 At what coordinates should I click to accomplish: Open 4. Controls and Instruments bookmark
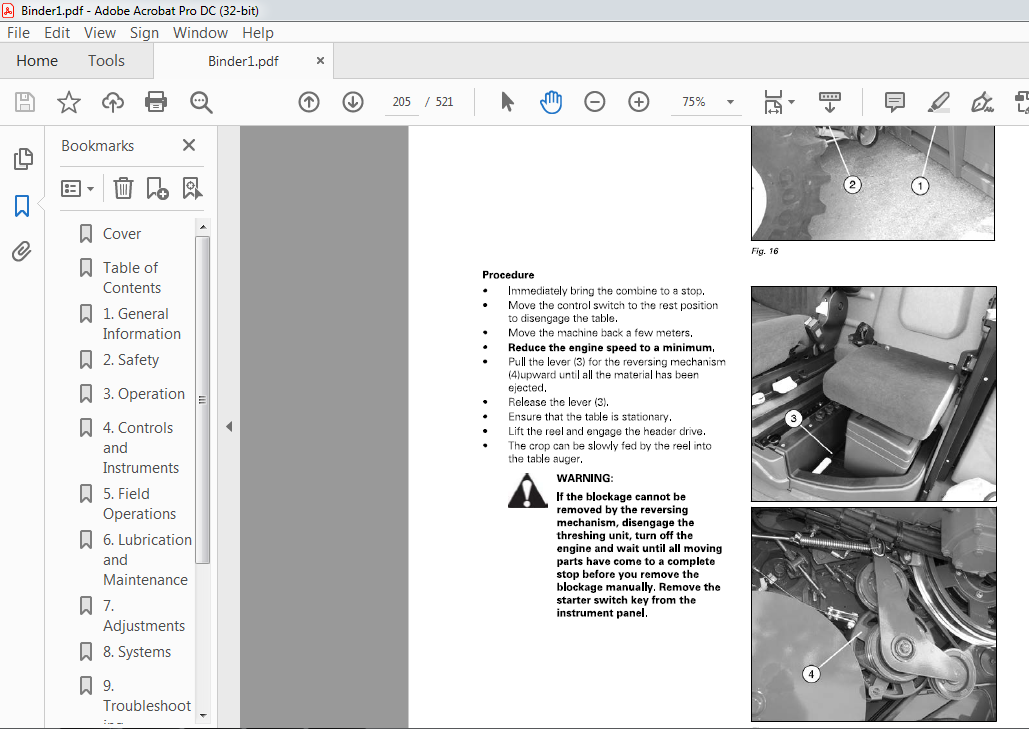(x=140, y=448)
